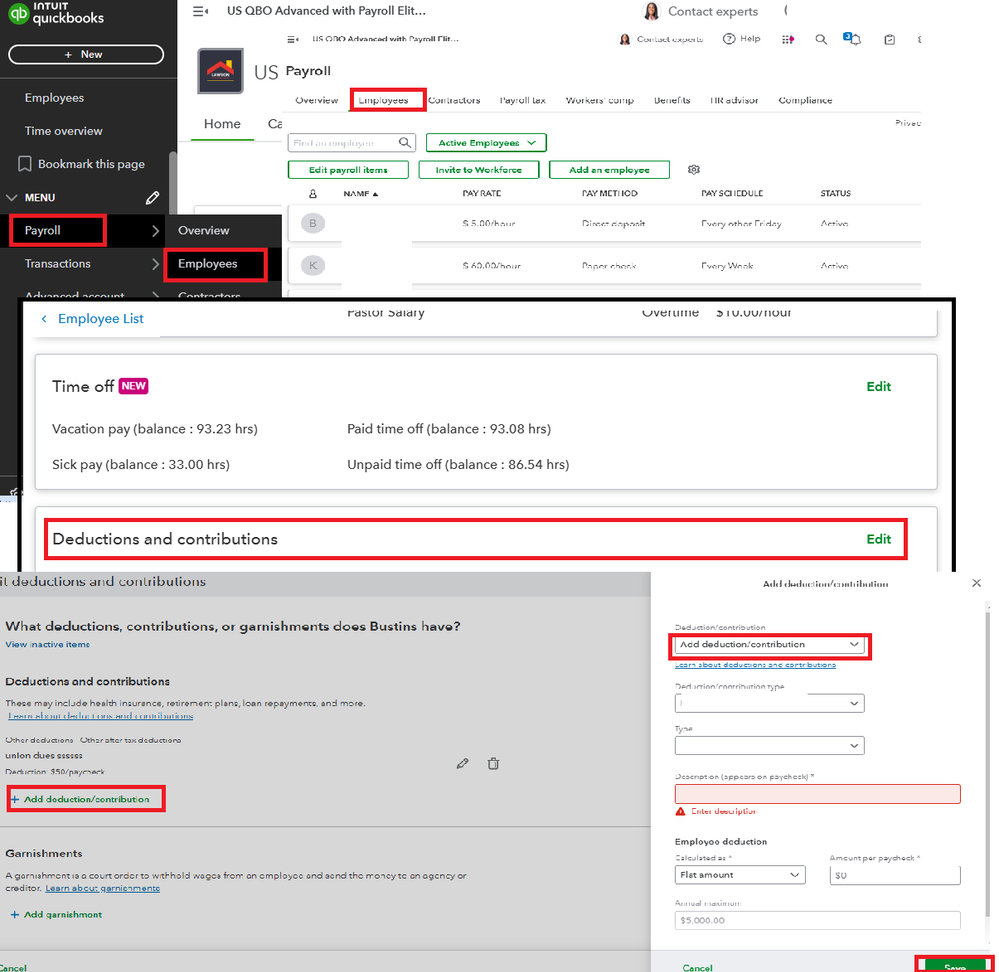Click the Amount per paycheck field
The height and width of the screenshot is (972, 999).
point(895,875)
